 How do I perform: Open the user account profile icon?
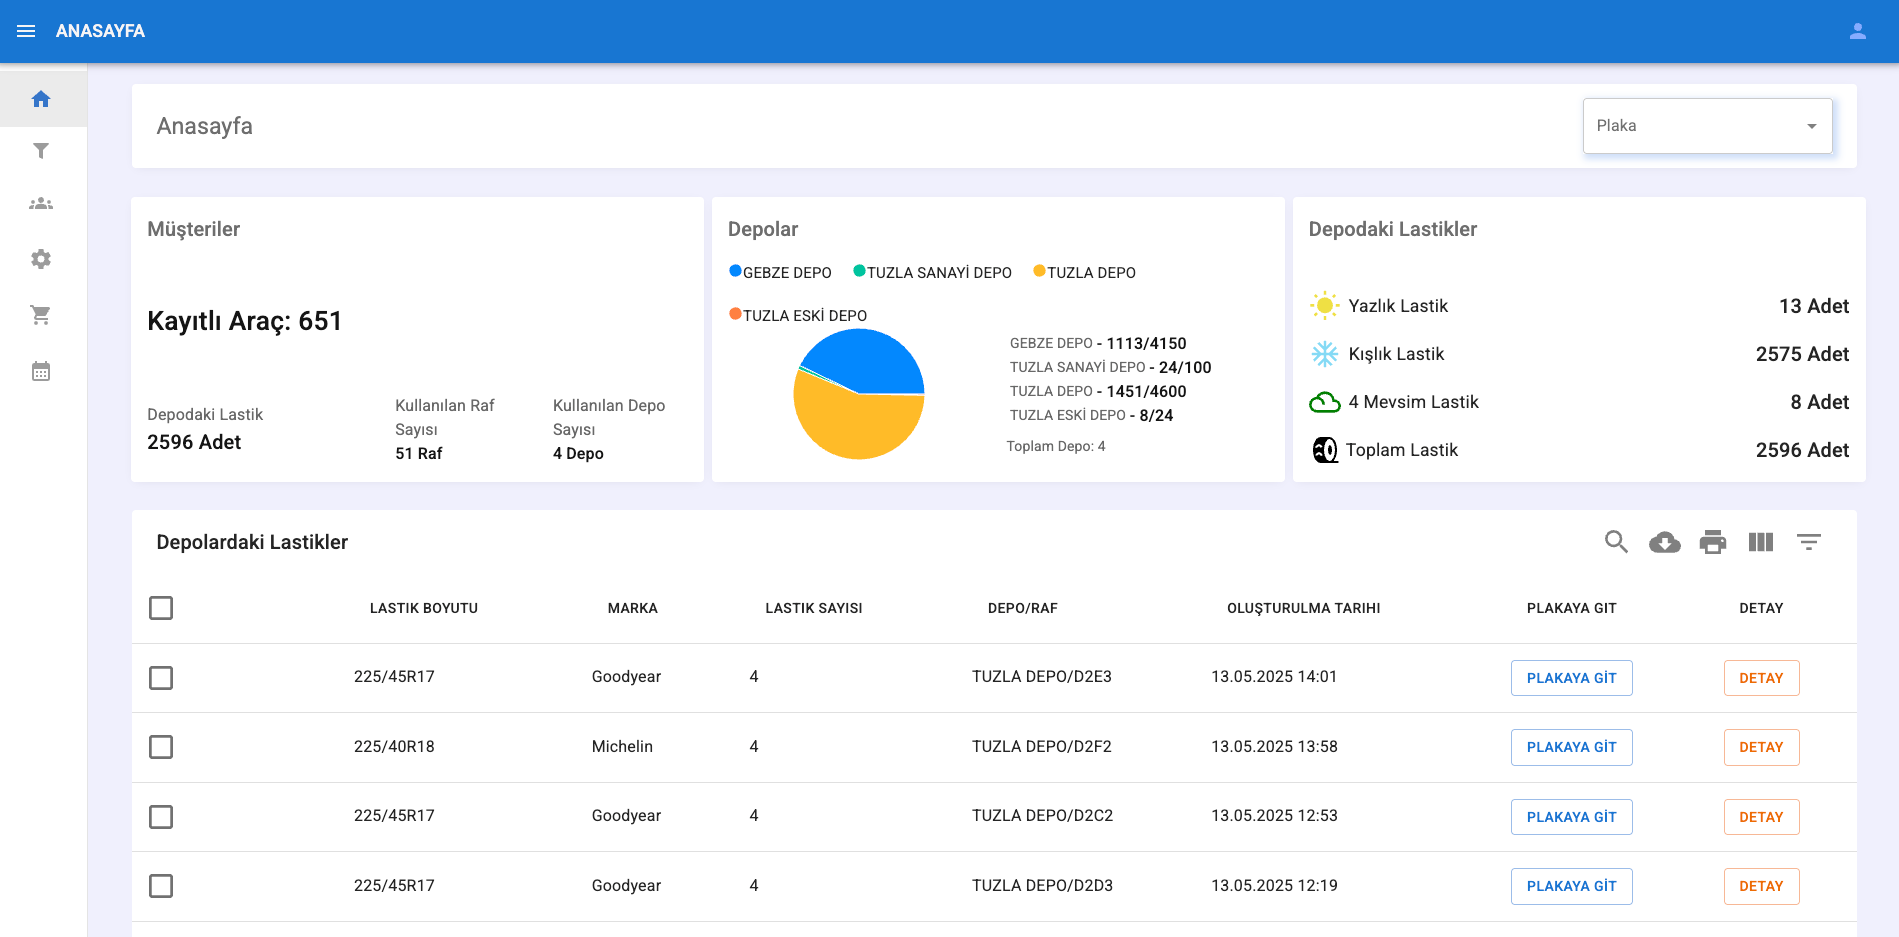tap(1857, 31)
